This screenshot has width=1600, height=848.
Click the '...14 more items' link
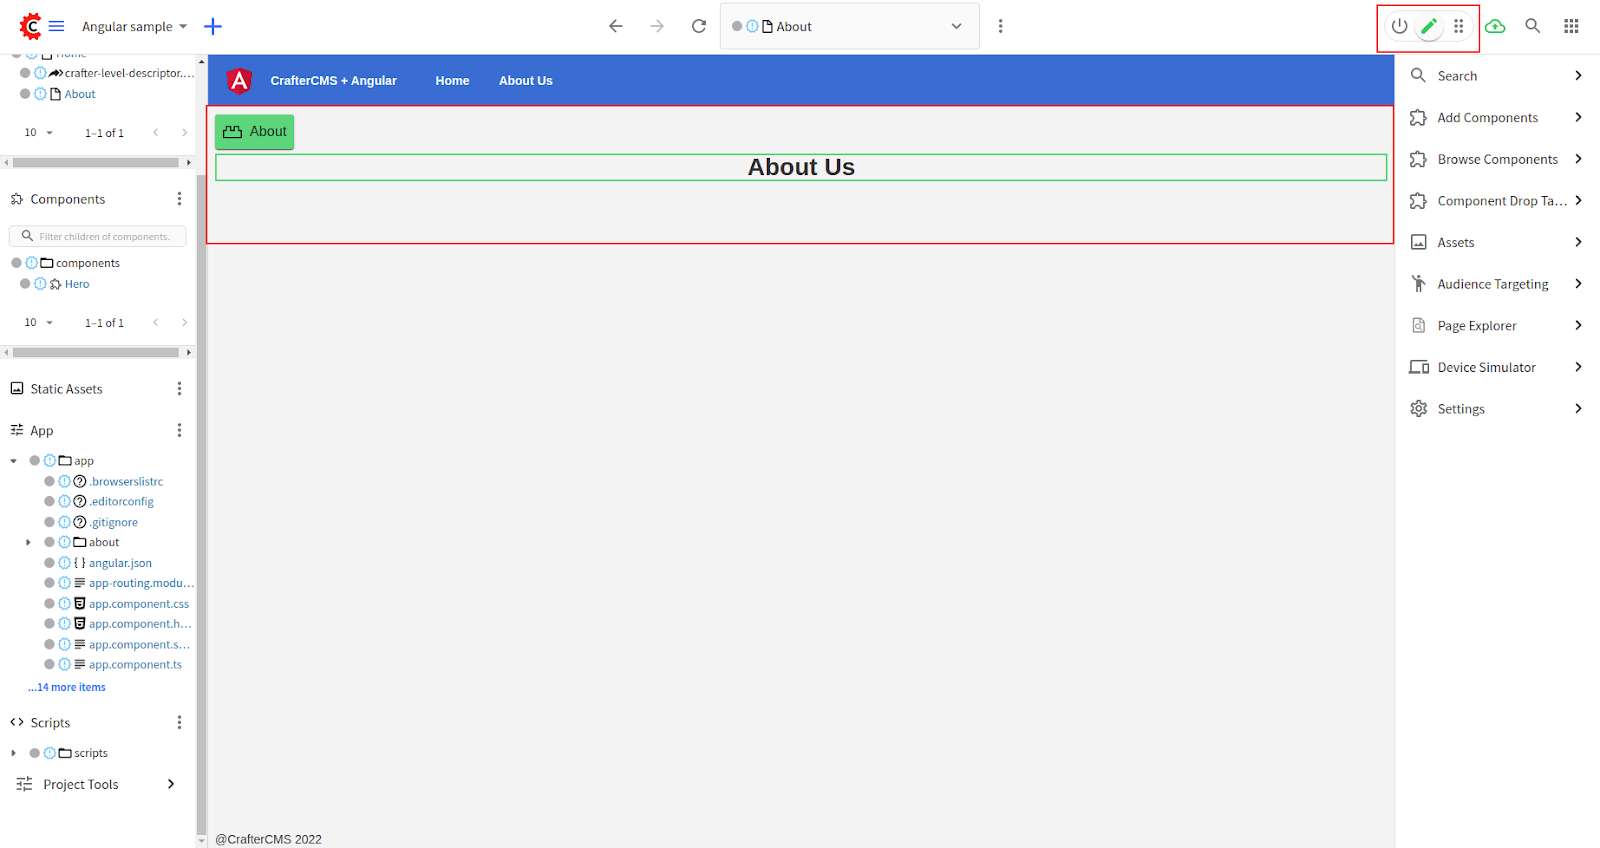67,687
